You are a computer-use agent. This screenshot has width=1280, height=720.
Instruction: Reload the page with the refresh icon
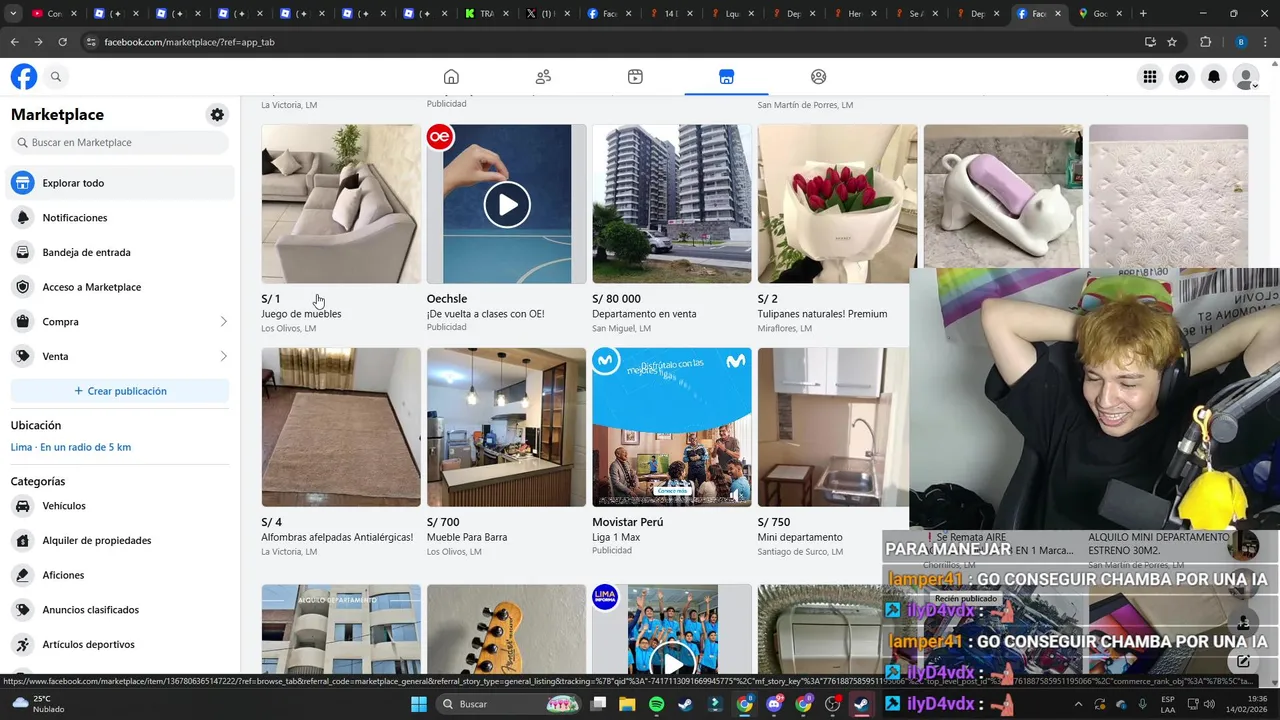[62, 42]
